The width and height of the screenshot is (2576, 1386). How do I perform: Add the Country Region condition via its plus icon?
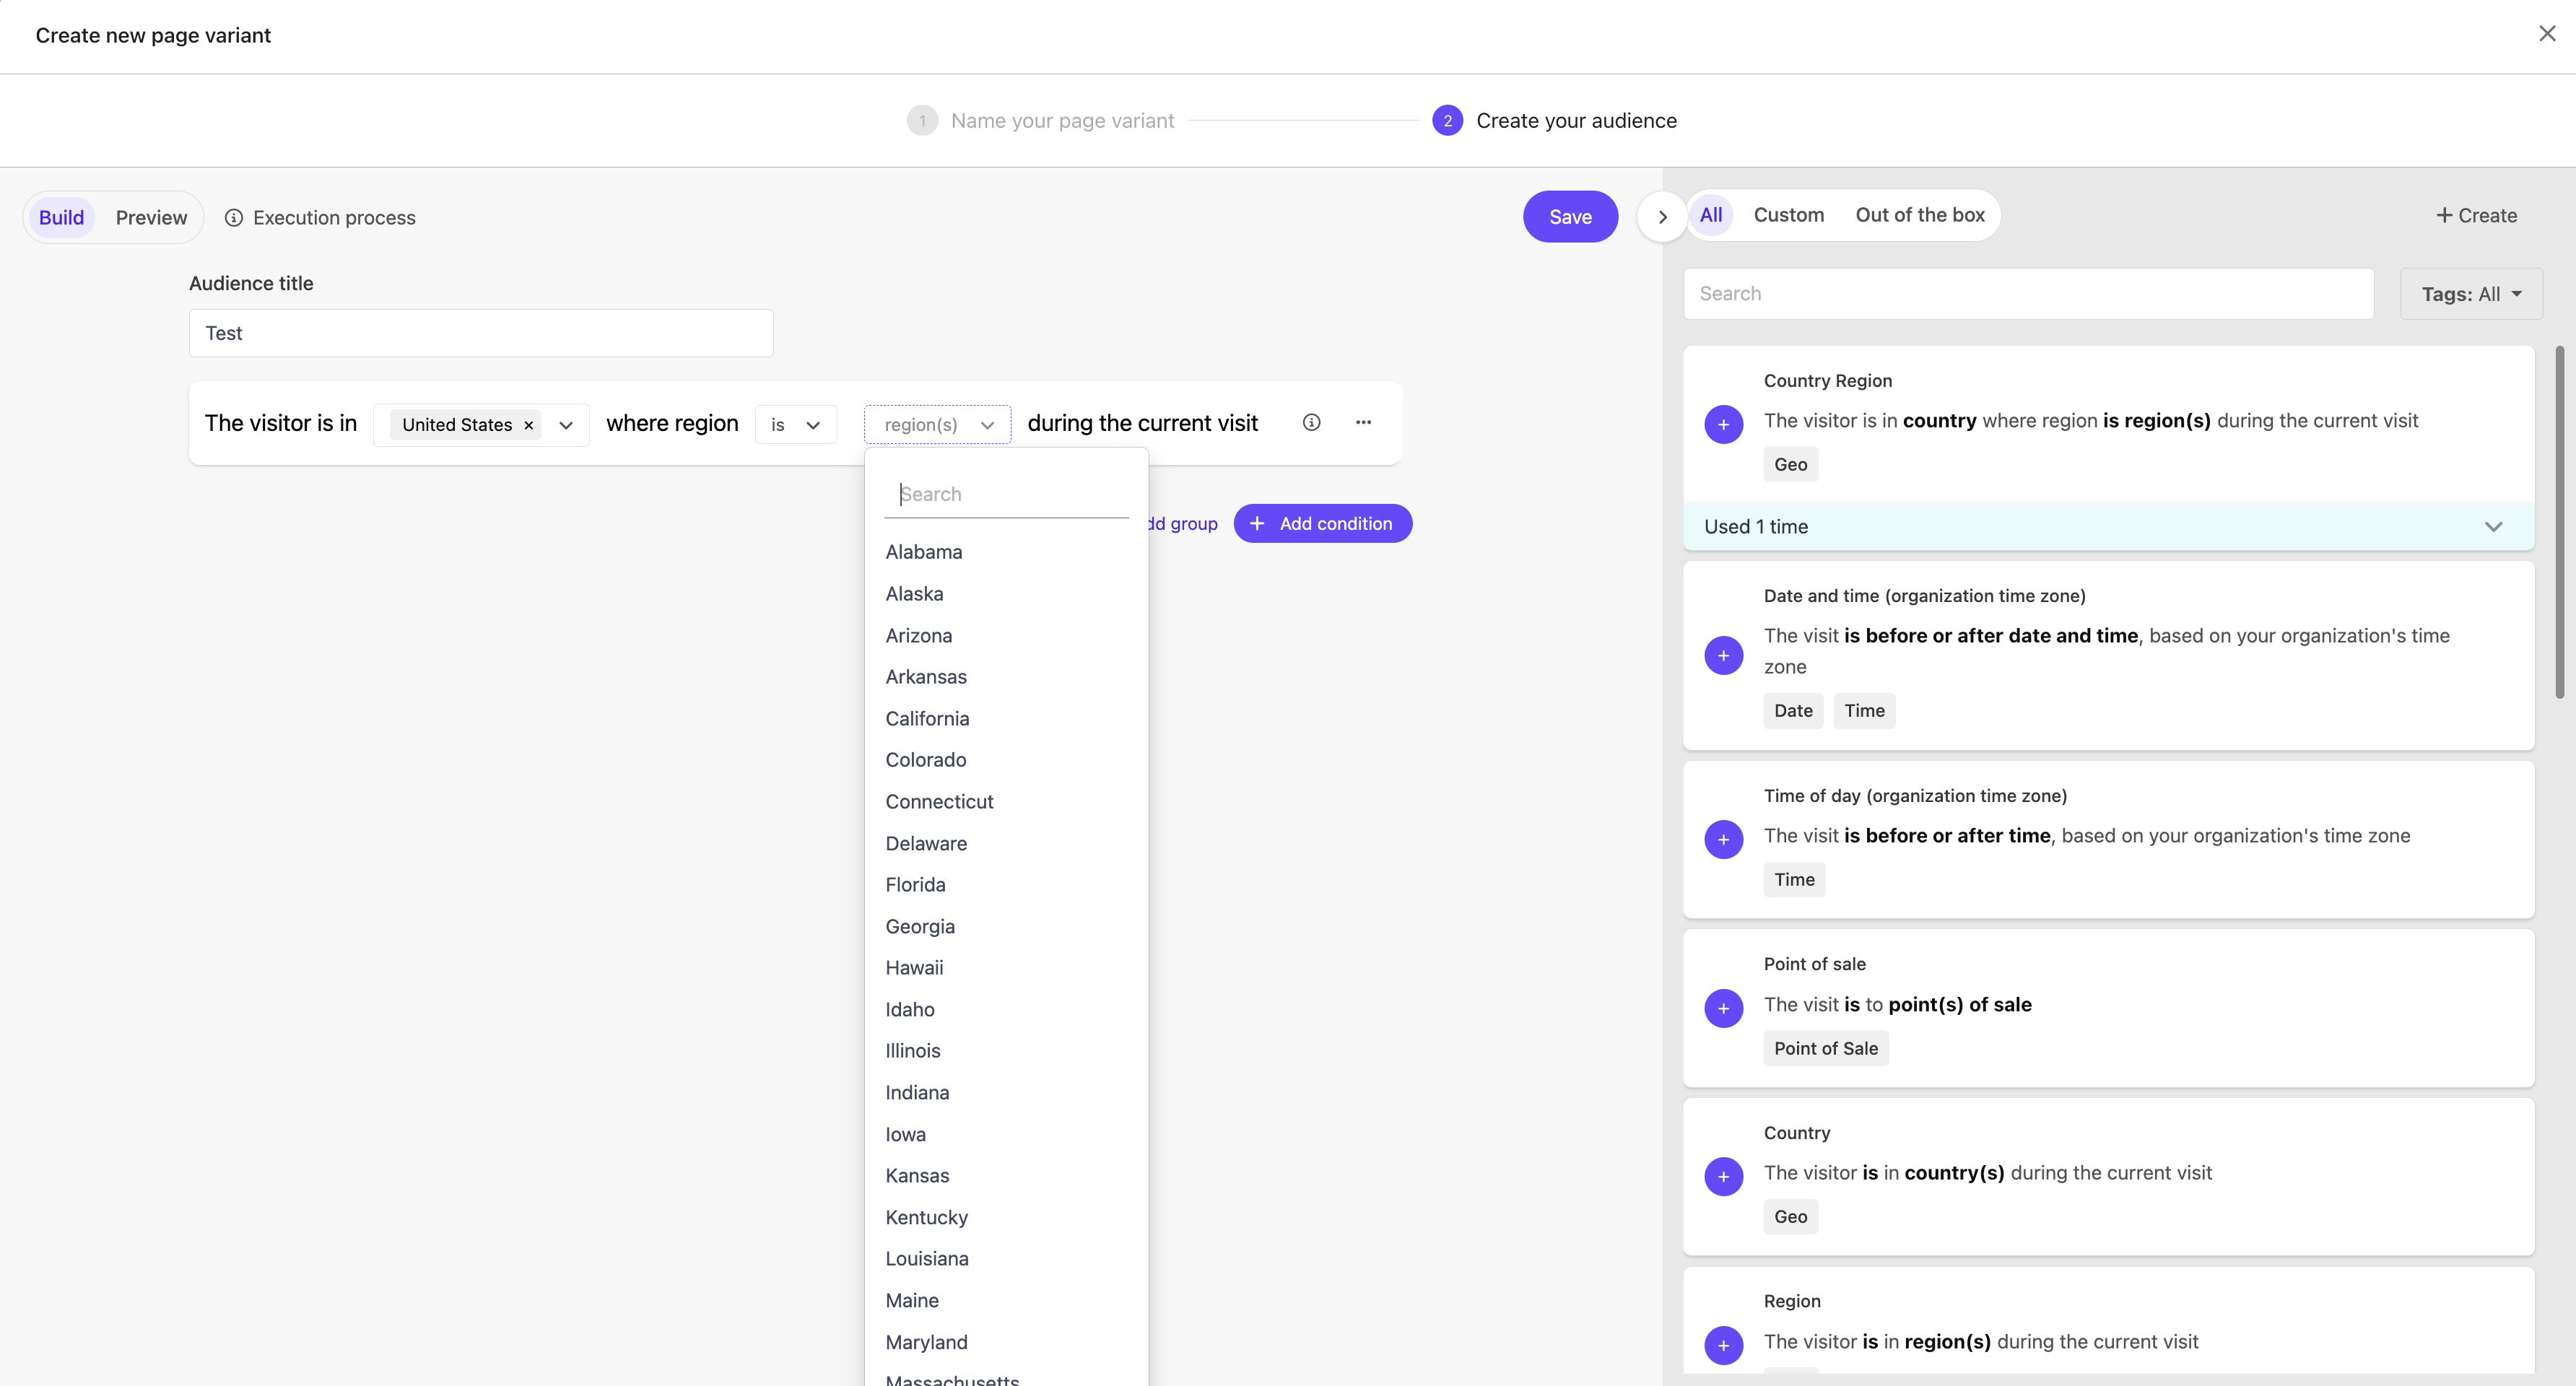[x=1723, y=424]
